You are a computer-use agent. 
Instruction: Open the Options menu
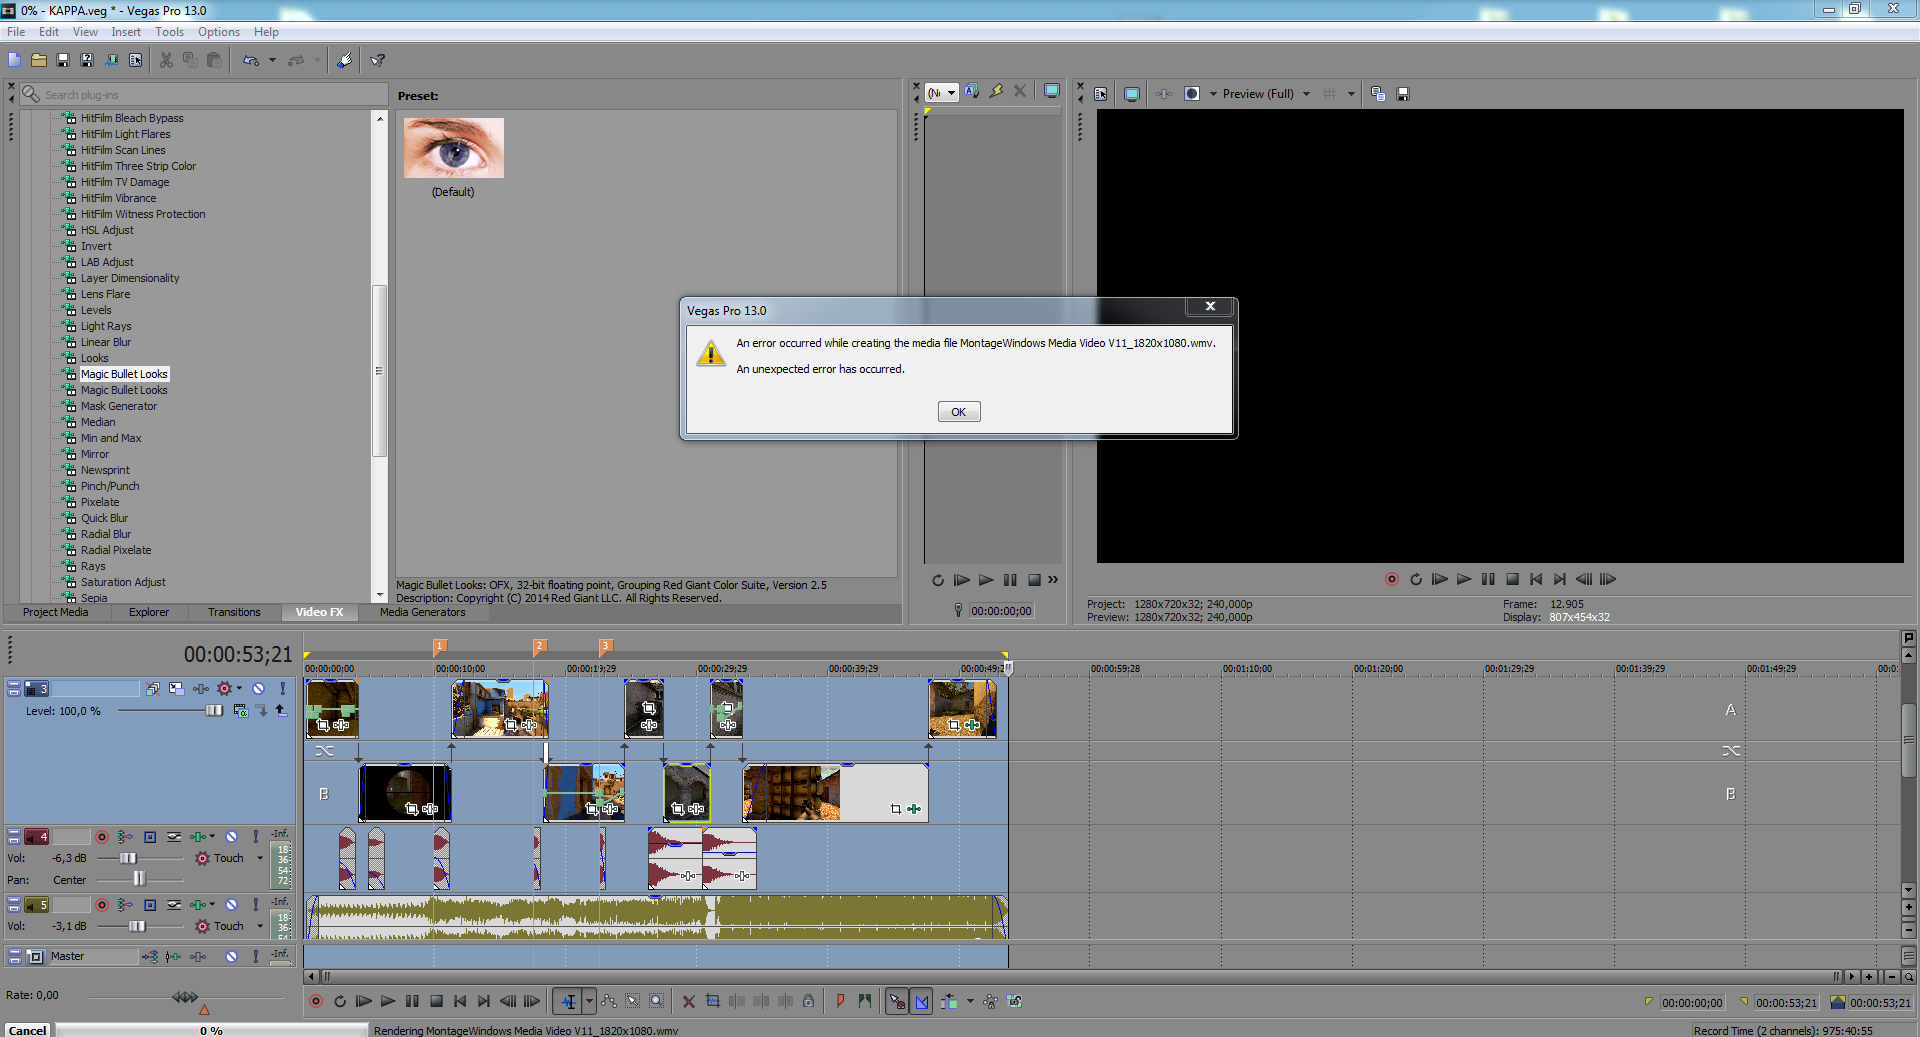tap(218, 32)
